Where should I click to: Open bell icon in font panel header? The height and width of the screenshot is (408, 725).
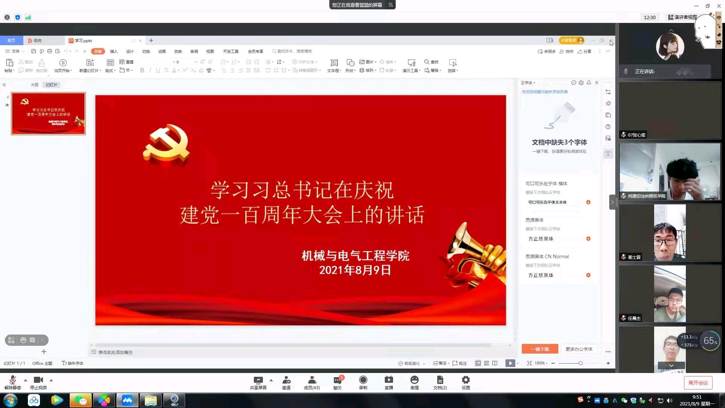[x=589, y=83]
